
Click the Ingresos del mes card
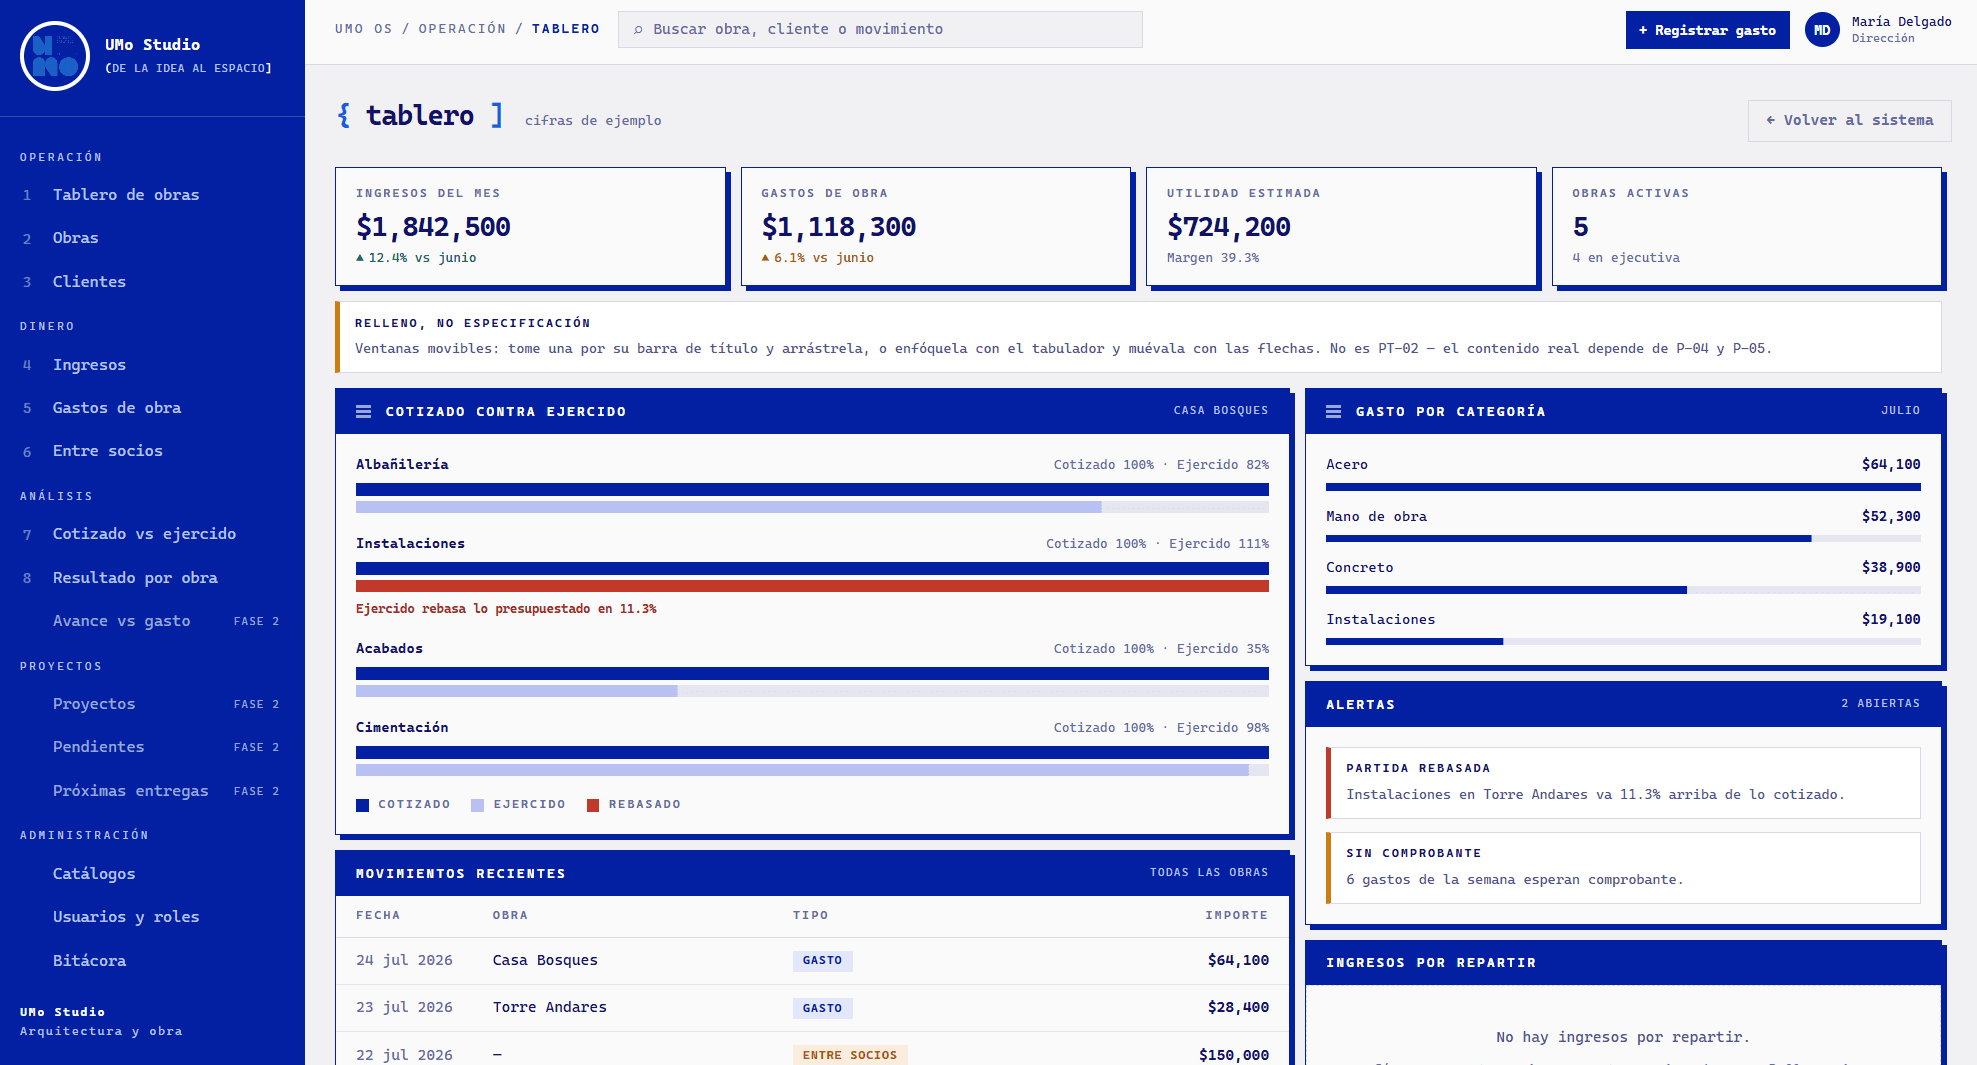(530, 226)
